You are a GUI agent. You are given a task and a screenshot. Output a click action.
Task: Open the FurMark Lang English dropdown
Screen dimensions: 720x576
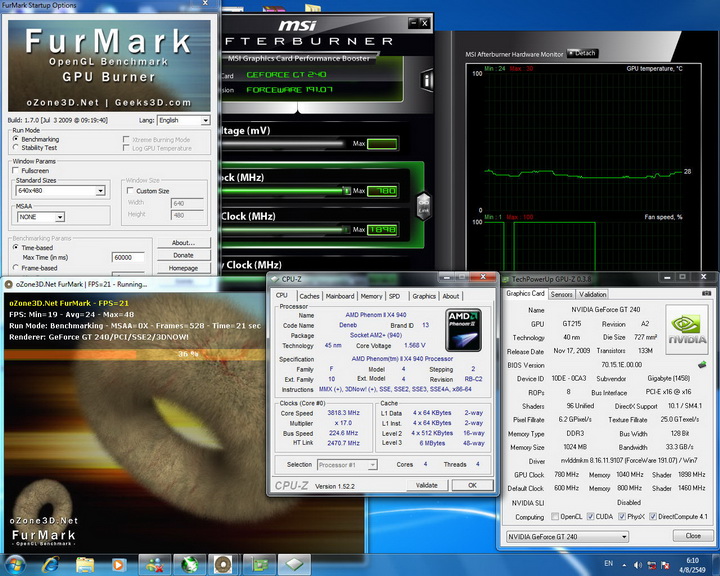[184, 120]
